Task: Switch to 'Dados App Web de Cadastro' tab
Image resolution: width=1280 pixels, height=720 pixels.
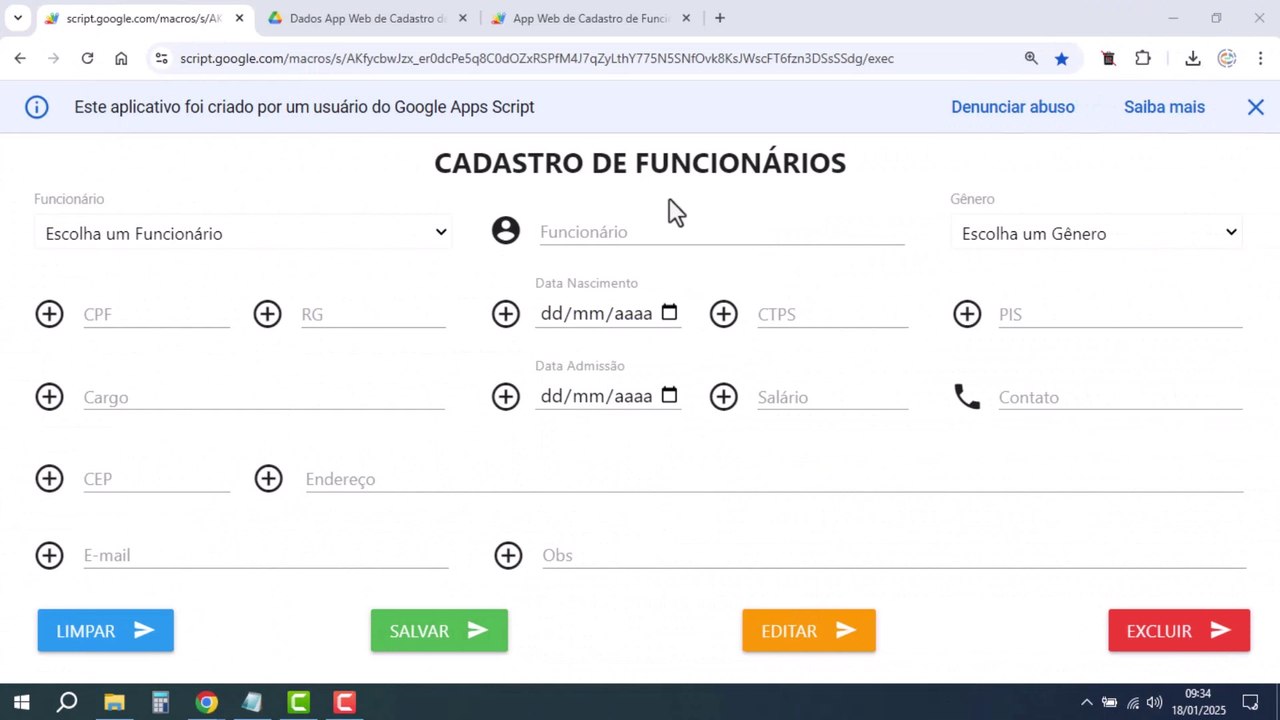Action: (x=368, y=18)
